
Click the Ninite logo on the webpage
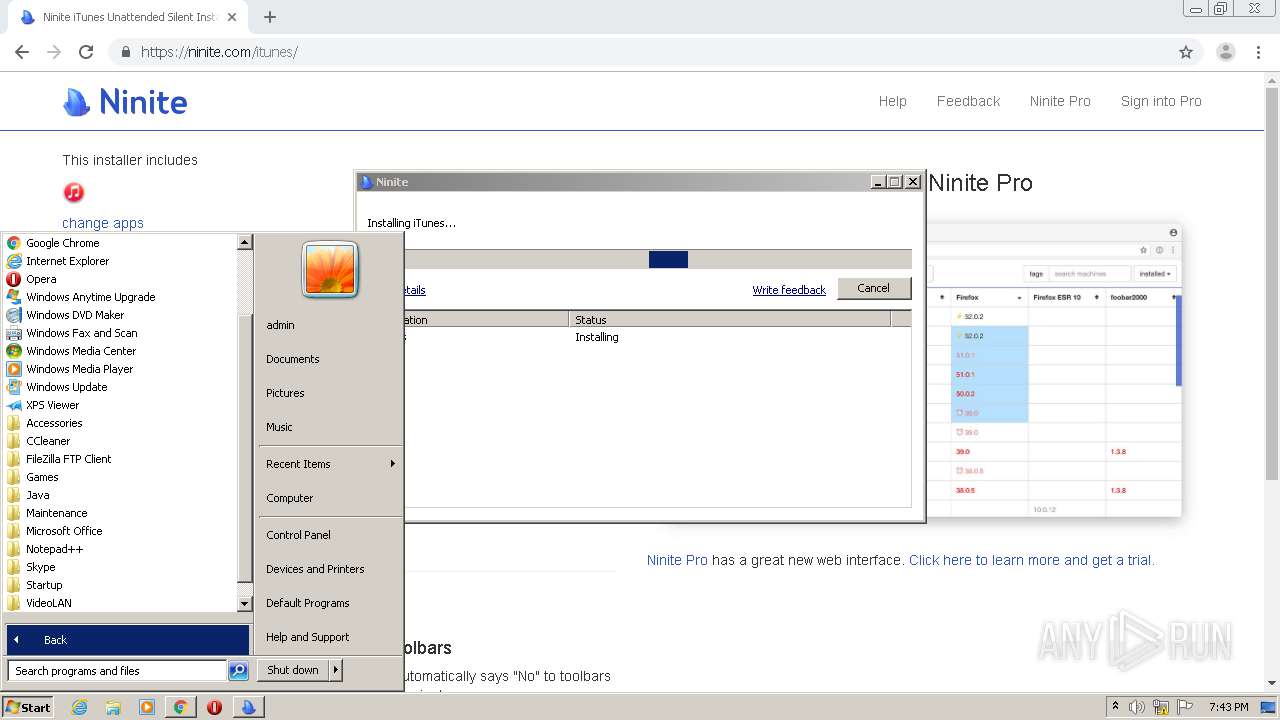125,102
